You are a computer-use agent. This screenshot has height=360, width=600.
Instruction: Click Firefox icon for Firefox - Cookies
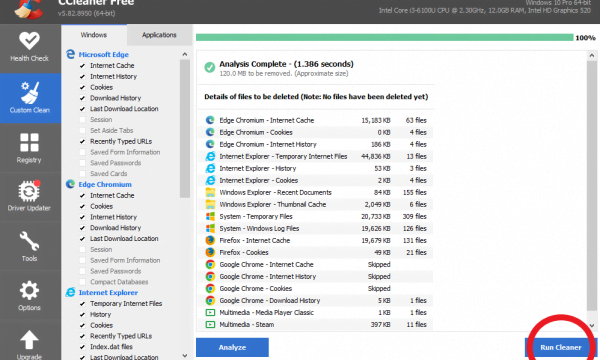(210, 252)
